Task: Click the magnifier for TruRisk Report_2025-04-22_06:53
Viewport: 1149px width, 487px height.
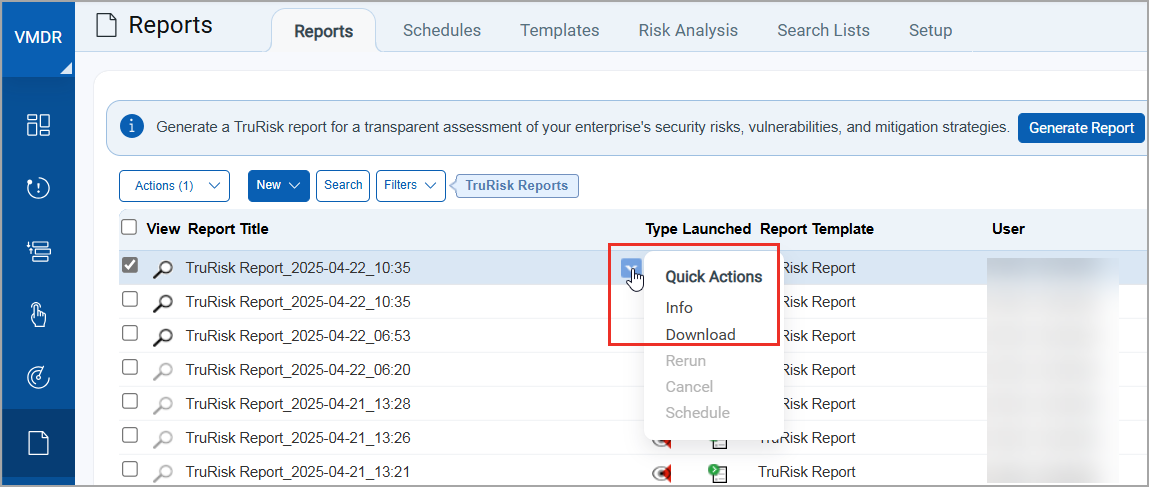Action: click(x=163, y=336)
